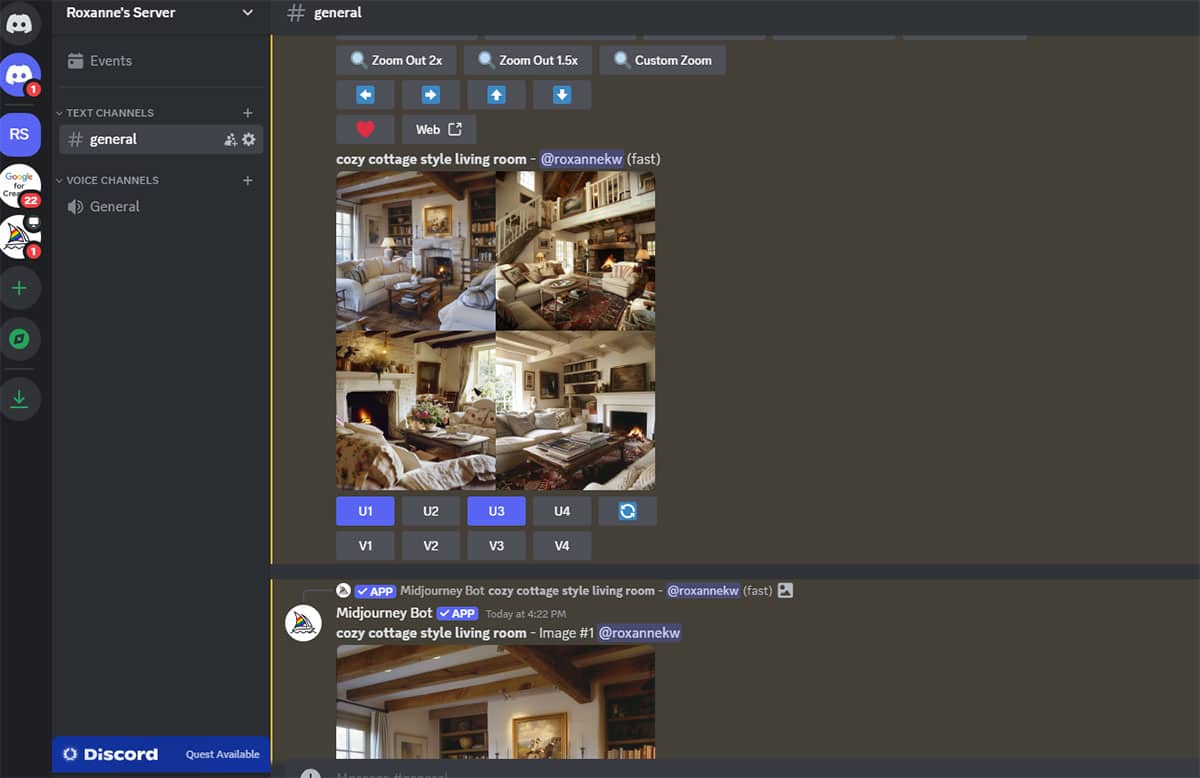Screen dimensions: 1200x778
Task: Click the hashtag general channel header
Action: [x=325, y=13]
